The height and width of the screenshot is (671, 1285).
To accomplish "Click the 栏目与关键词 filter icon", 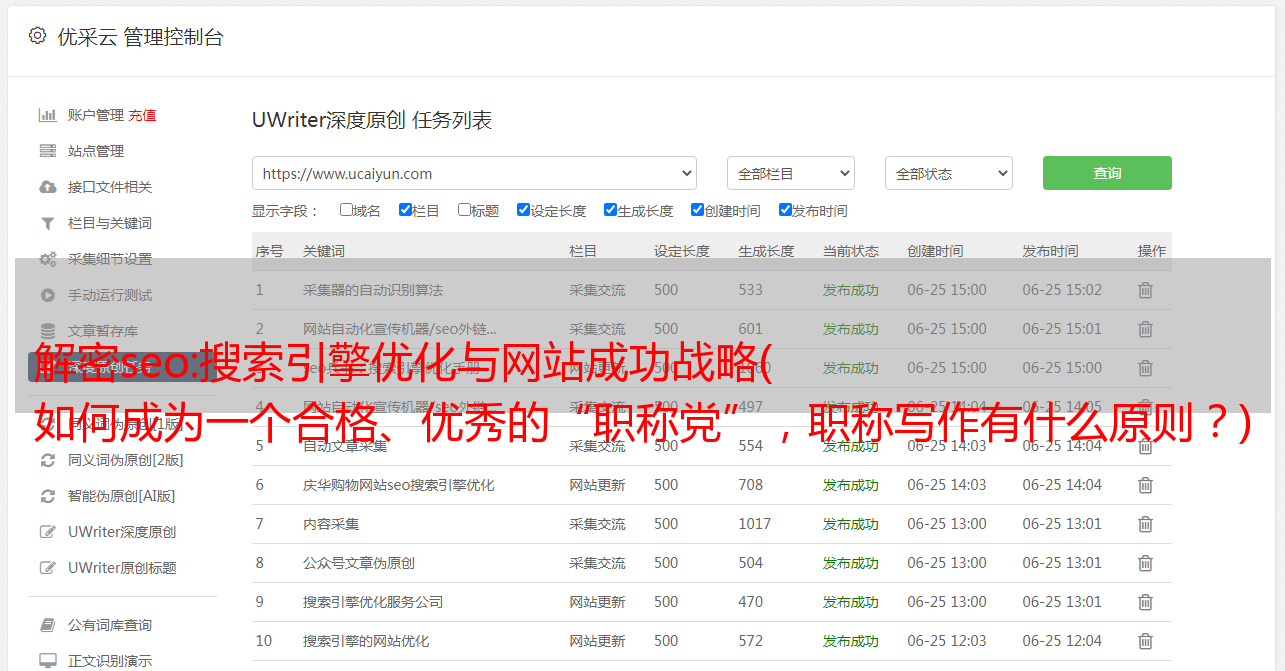I will 47,223.
